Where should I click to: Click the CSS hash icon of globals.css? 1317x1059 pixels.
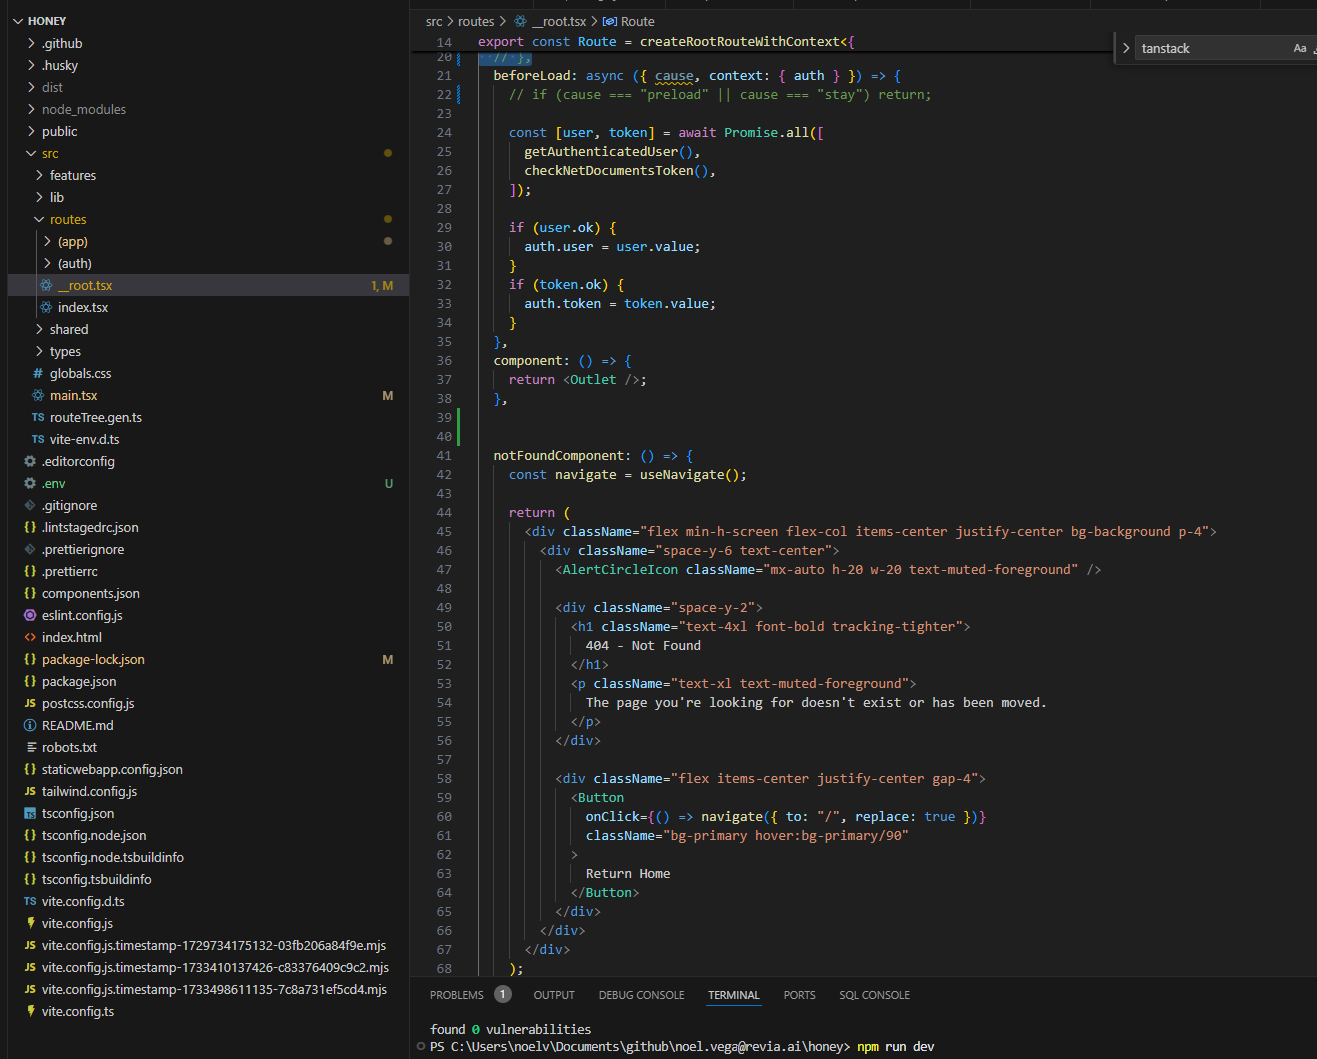pos(38,373)
